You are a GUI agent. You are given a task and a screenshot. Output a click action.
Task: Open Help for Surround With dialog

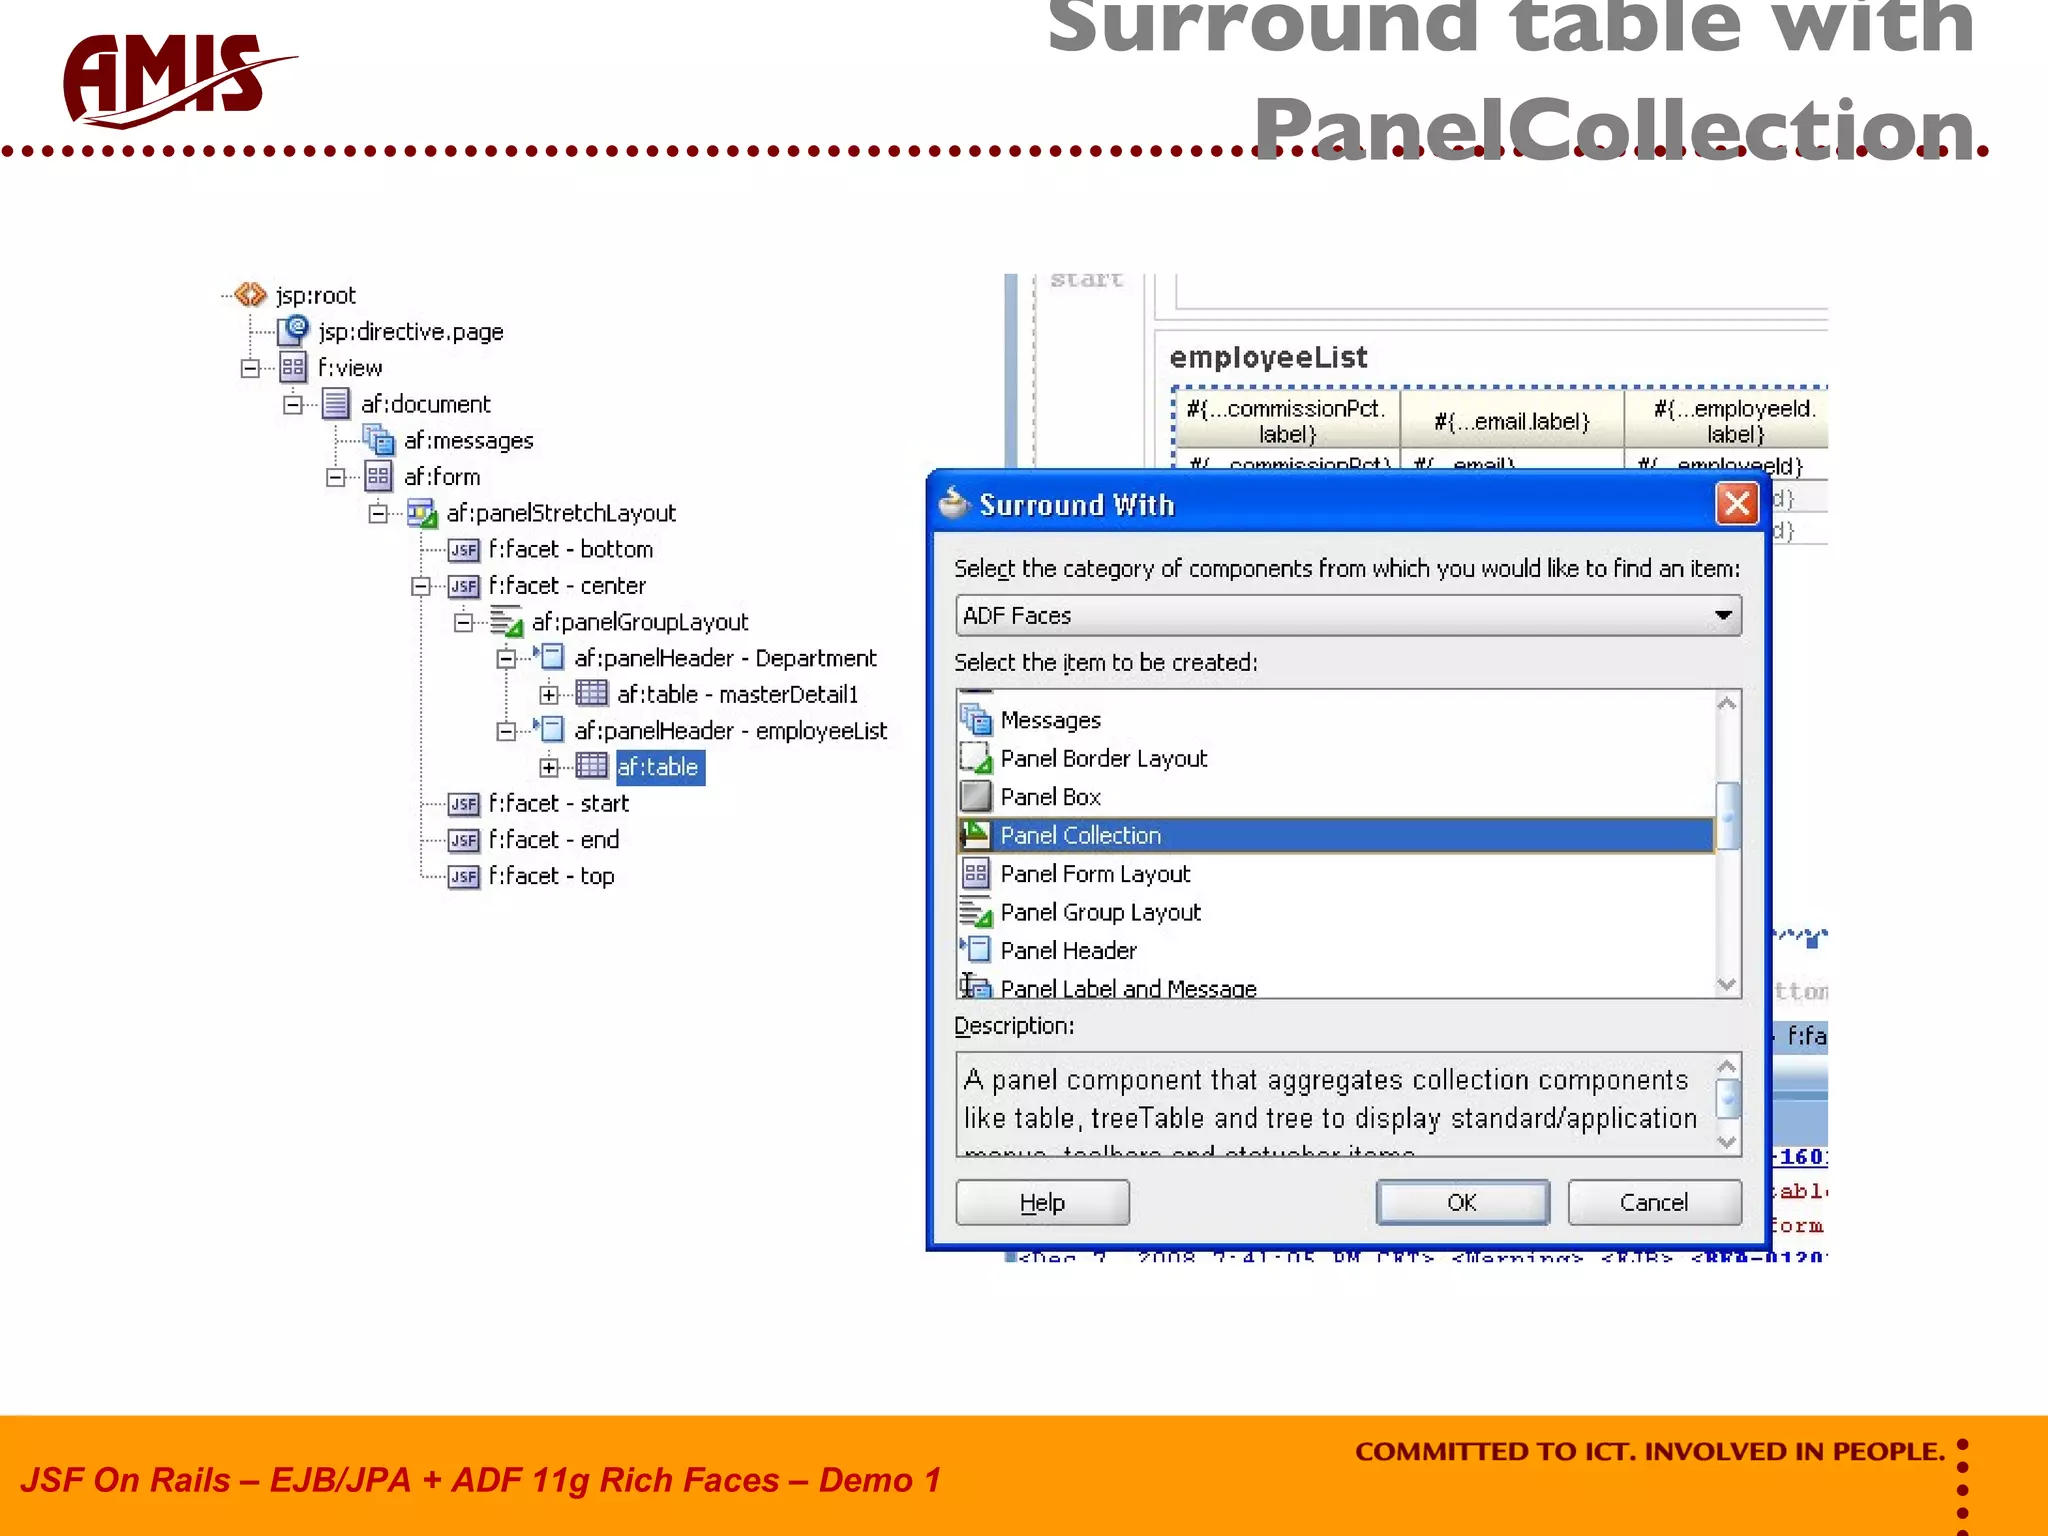[1042, 1202]
